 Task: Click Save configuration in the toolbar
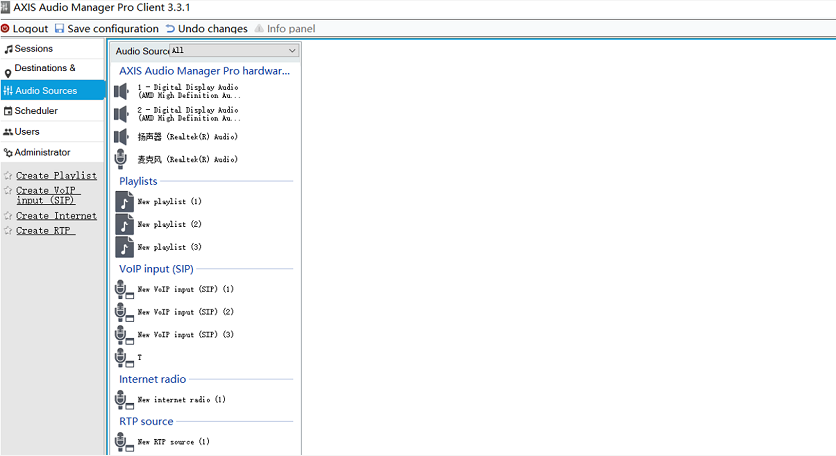pyautogui.click(x=107, y=29)
